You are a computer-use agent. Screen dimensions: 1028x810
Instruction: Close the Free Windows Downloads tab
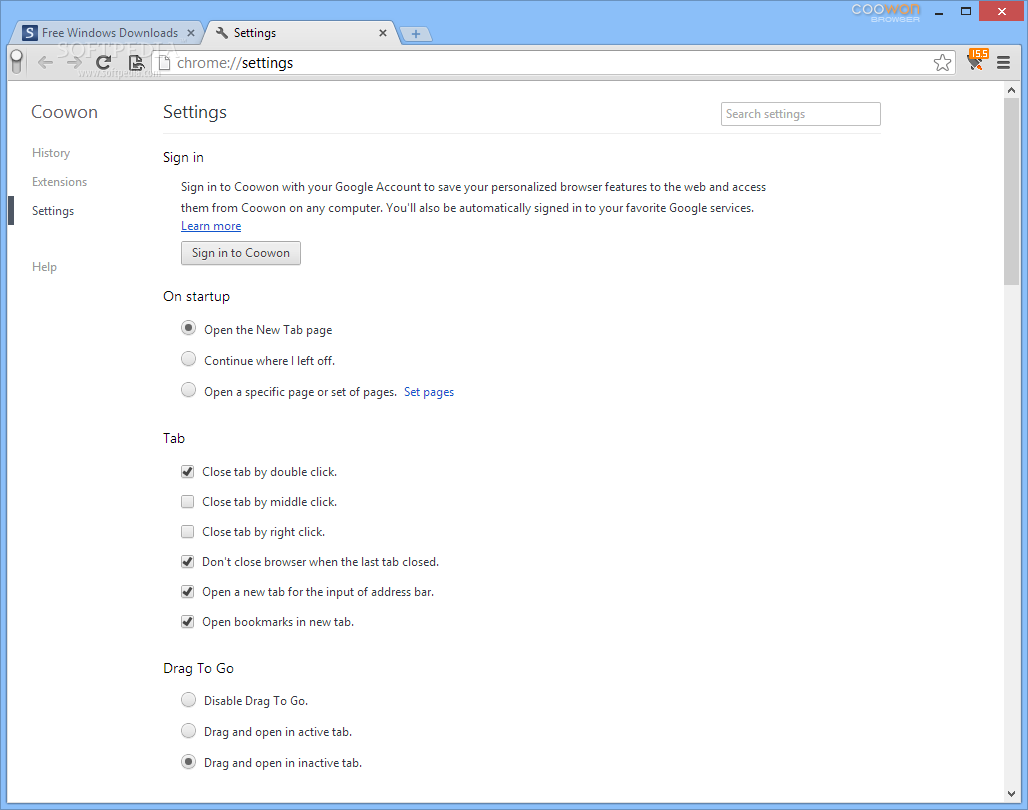click(x=191, y=33)
